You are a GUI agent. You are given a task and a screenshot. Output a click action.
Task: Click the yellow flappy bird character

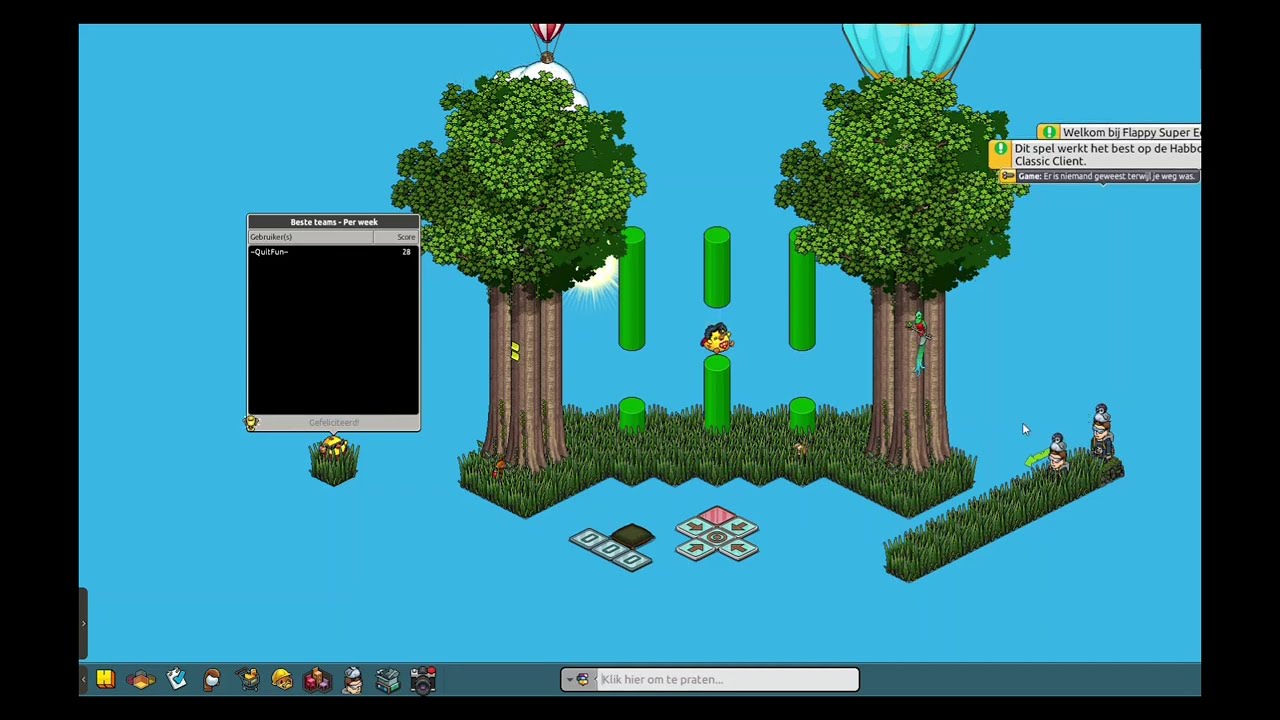pyautogui.click(x=716, y=339)
